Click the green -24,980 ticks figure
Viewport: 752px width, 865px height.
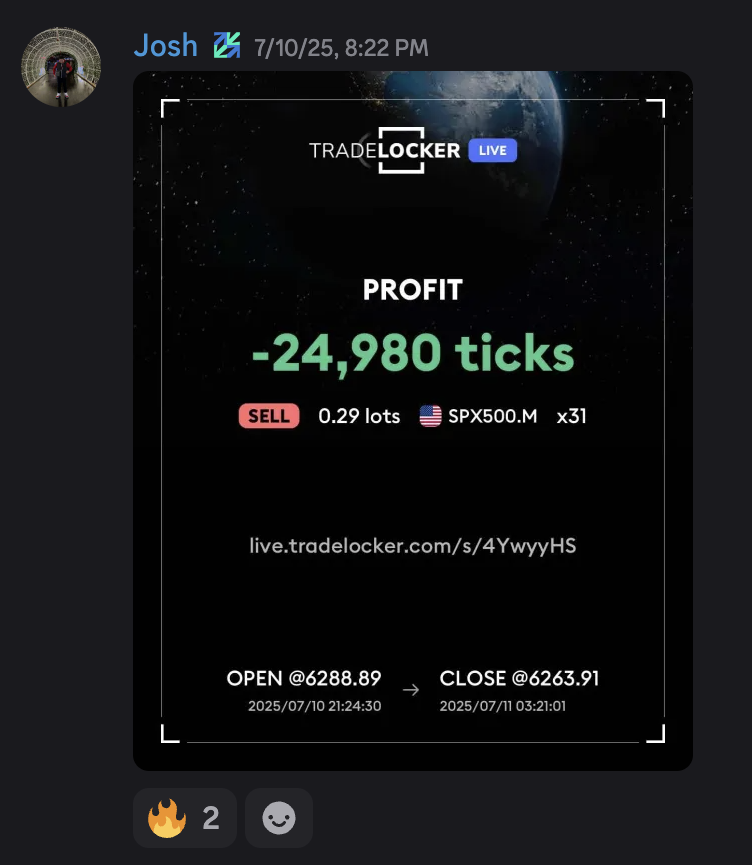413,353
